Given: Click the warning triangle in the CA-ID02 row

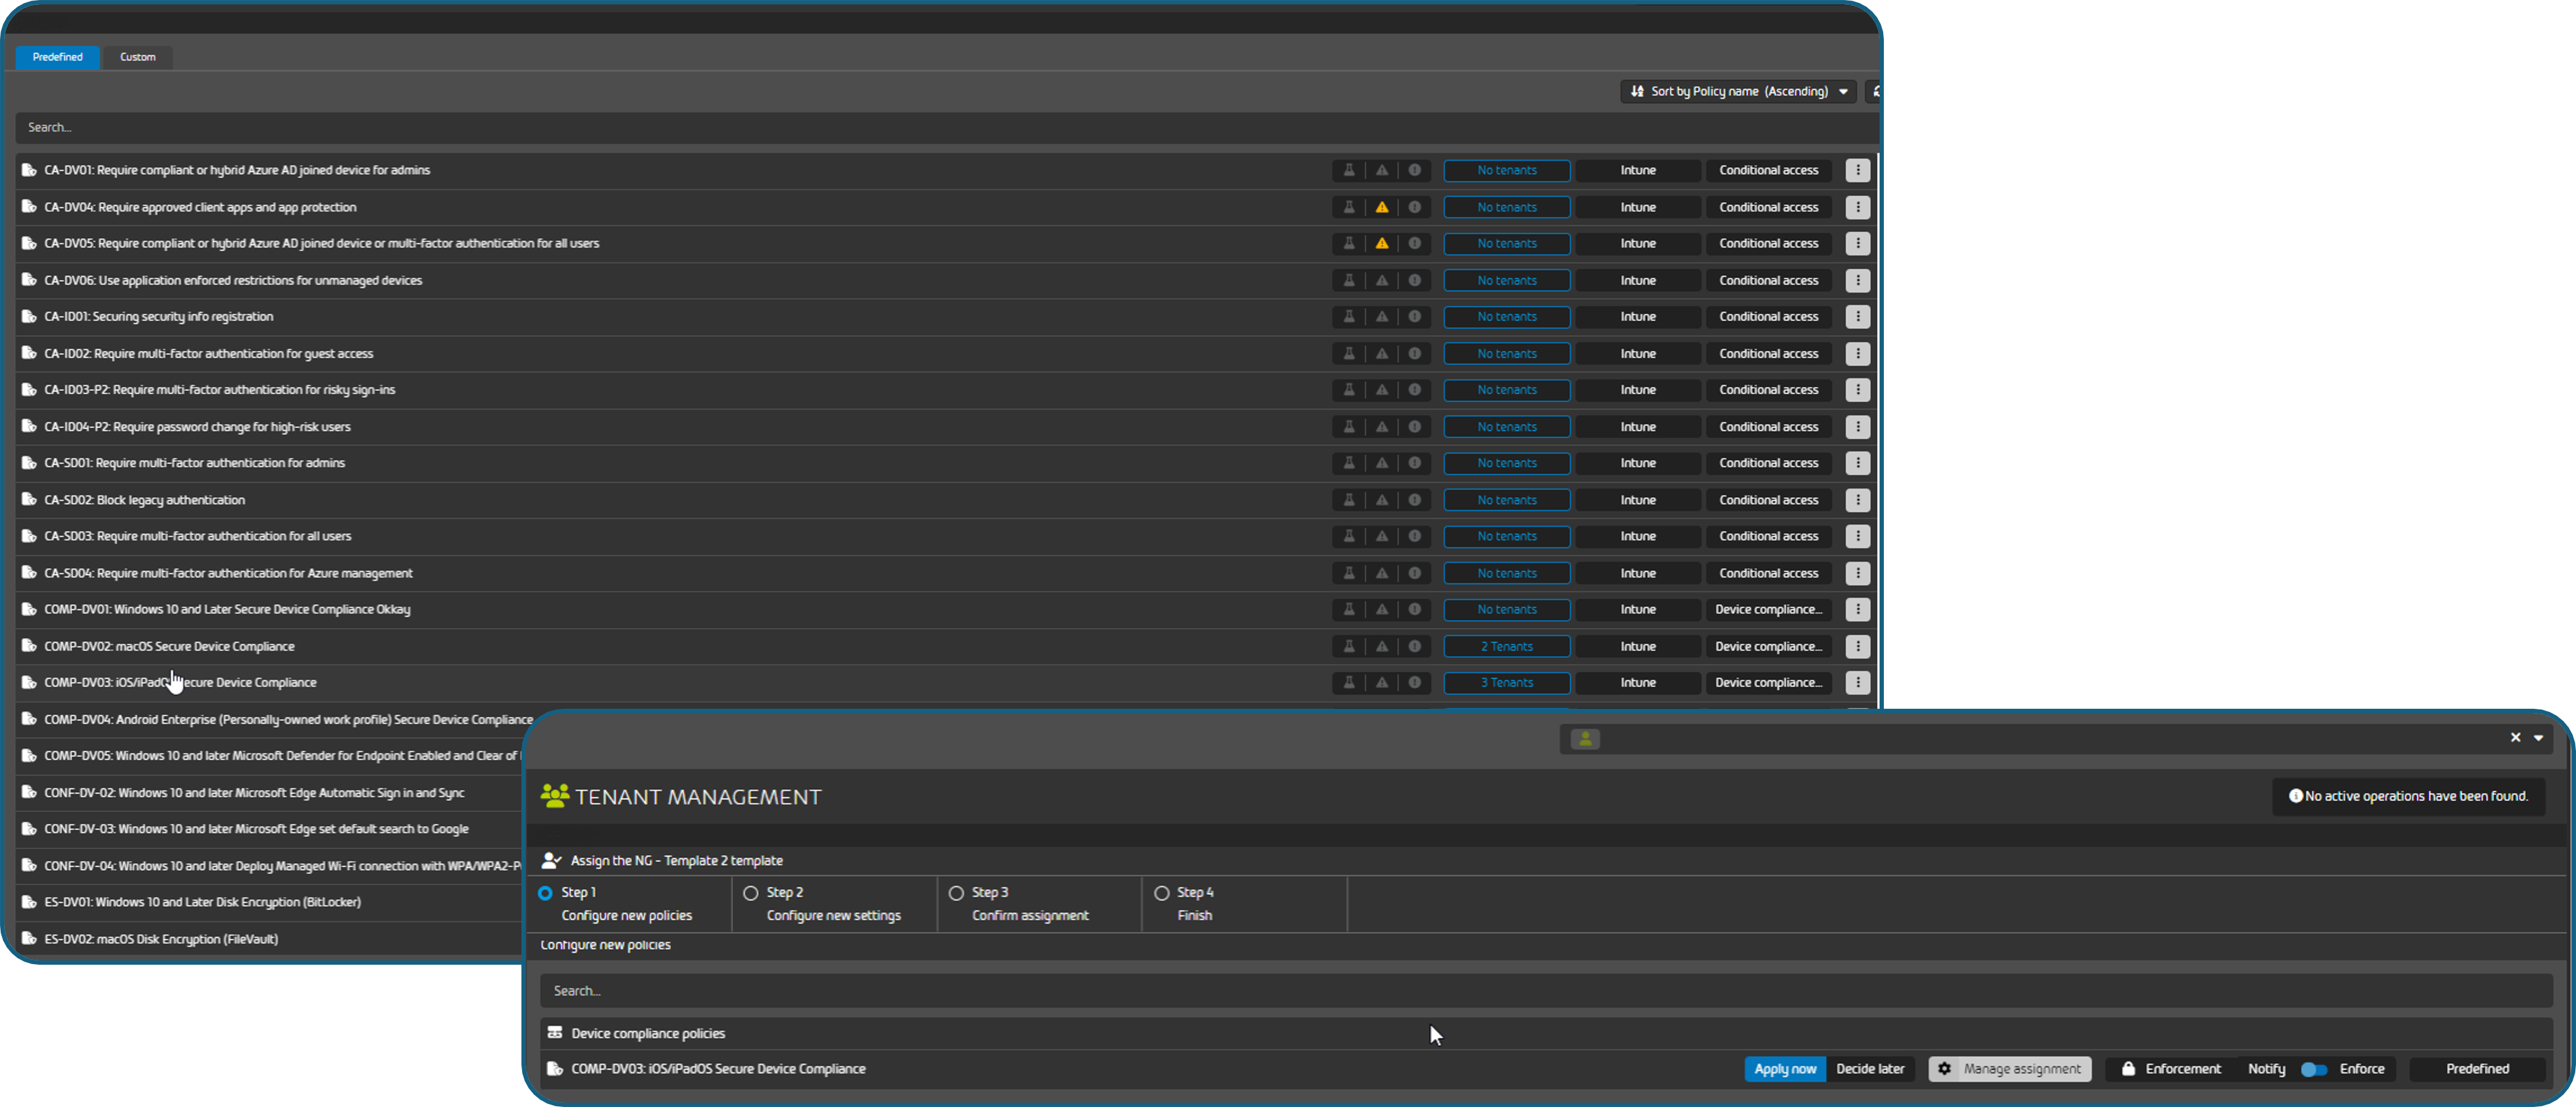Looking at the screenshot, I should point(1381,353).
